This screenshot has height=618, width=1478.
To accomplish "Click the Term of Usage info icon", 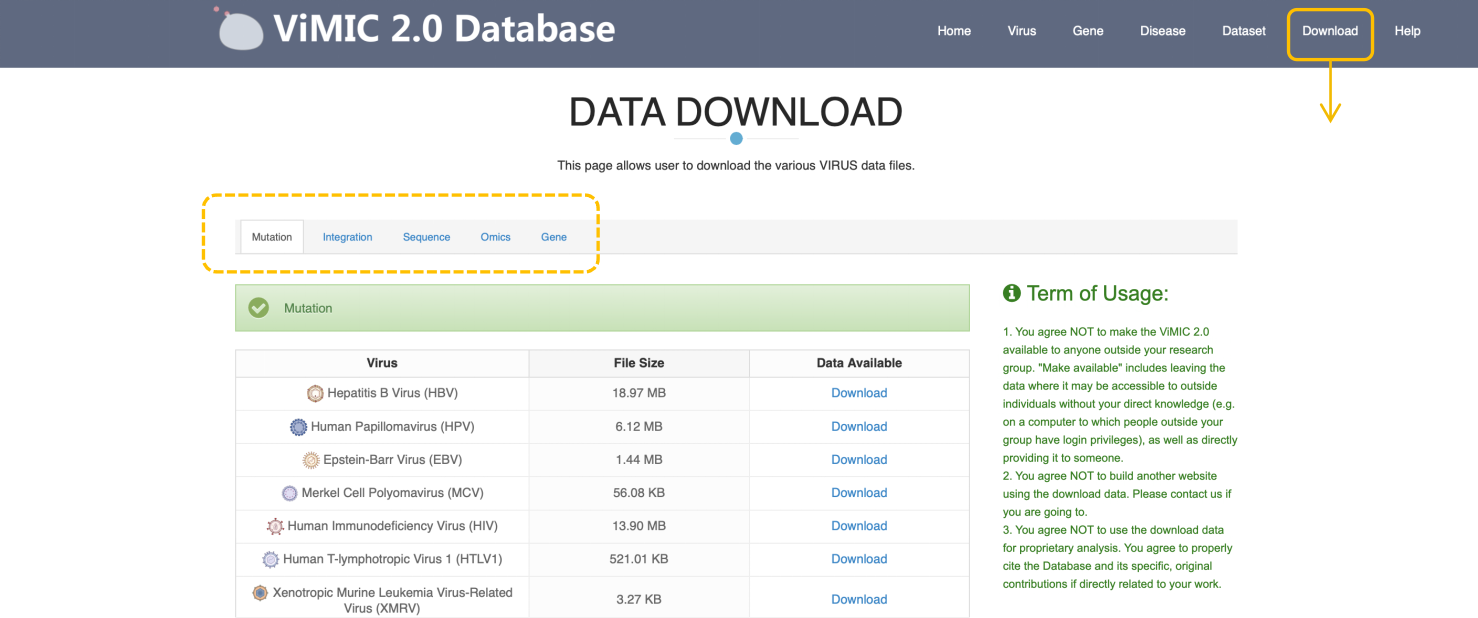I will (1011, 293).
